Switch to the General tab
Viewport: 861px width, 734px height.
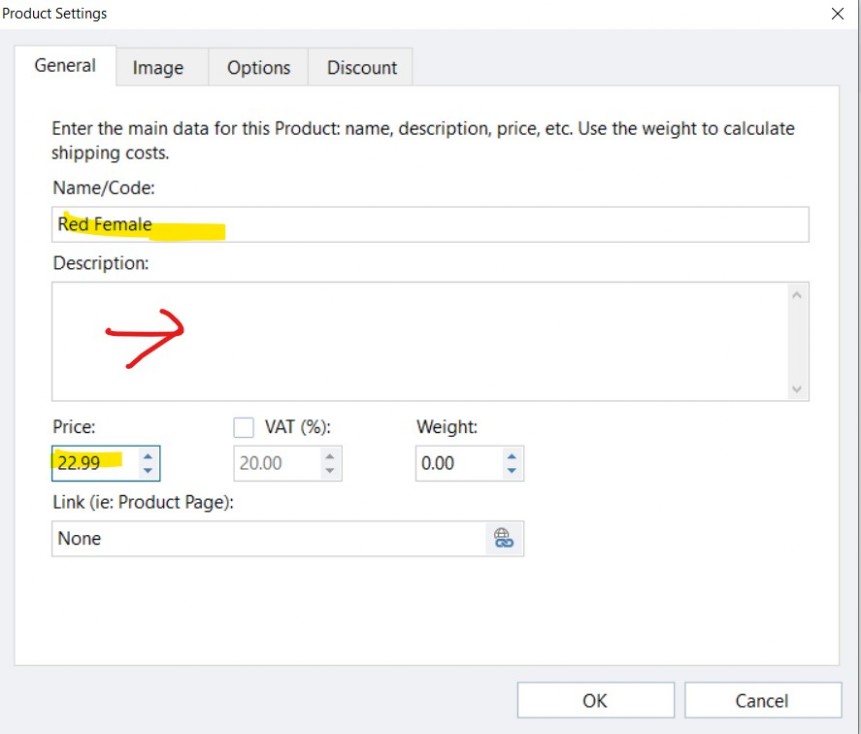(x=65, y=66)
